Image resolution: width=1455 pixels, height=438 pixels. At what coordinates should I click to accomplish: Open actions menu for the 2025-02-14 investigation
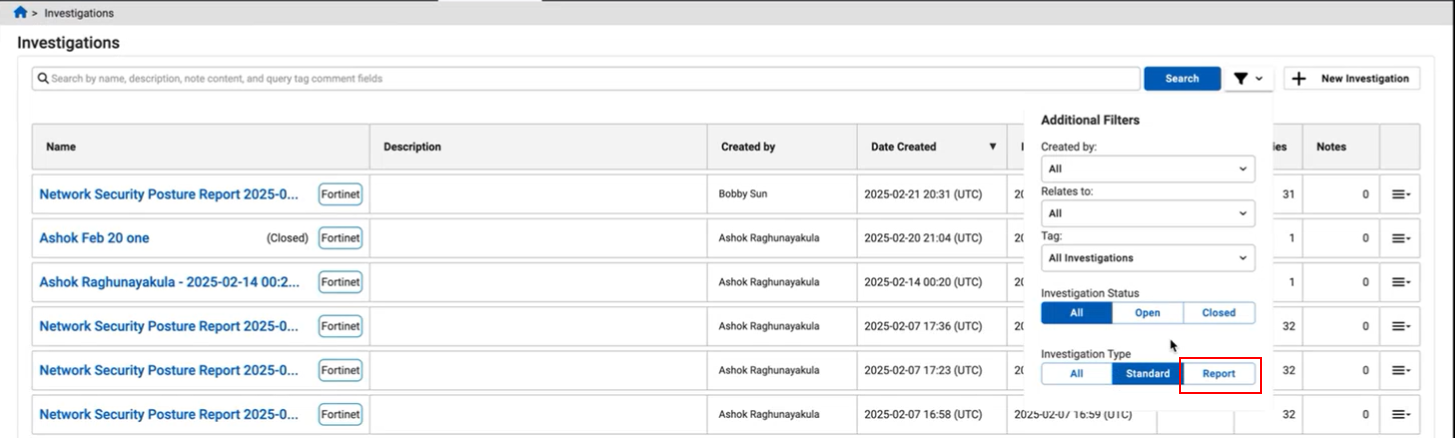(1400, 283)
